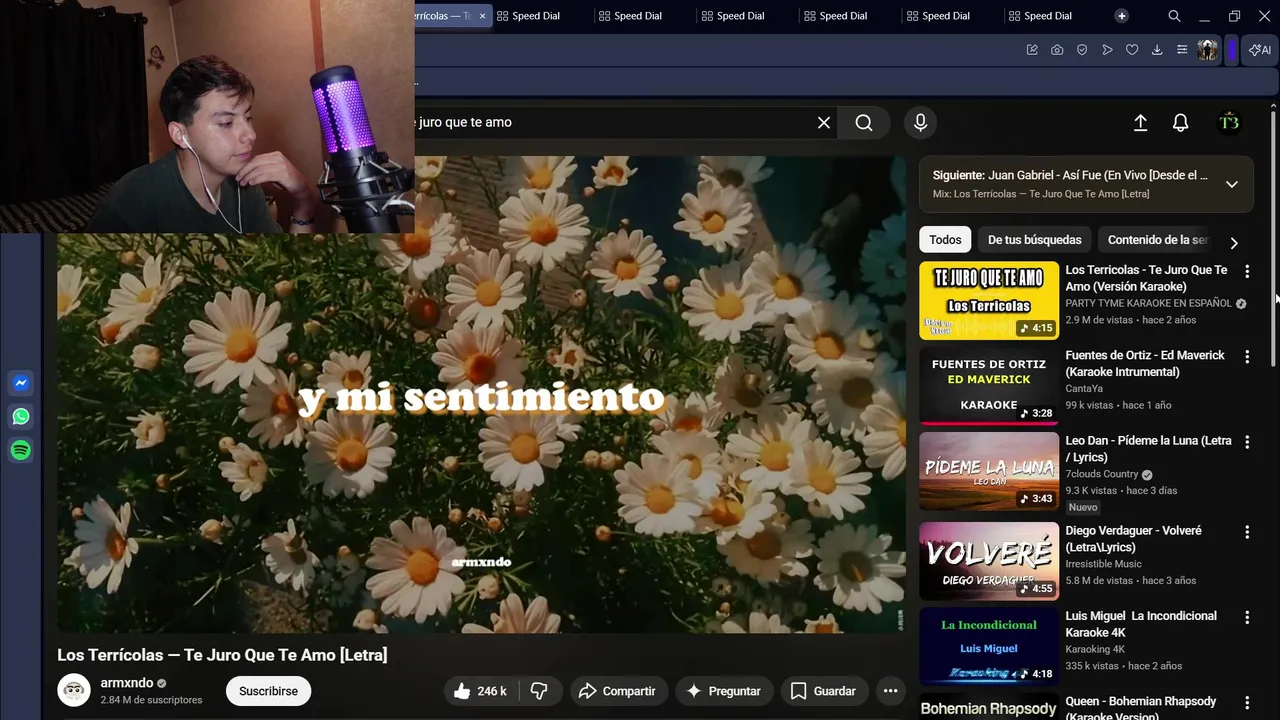The image size is (1280, 720).
Task: Open Pídeme la Luna thumbnail
Action: [989, 472]
